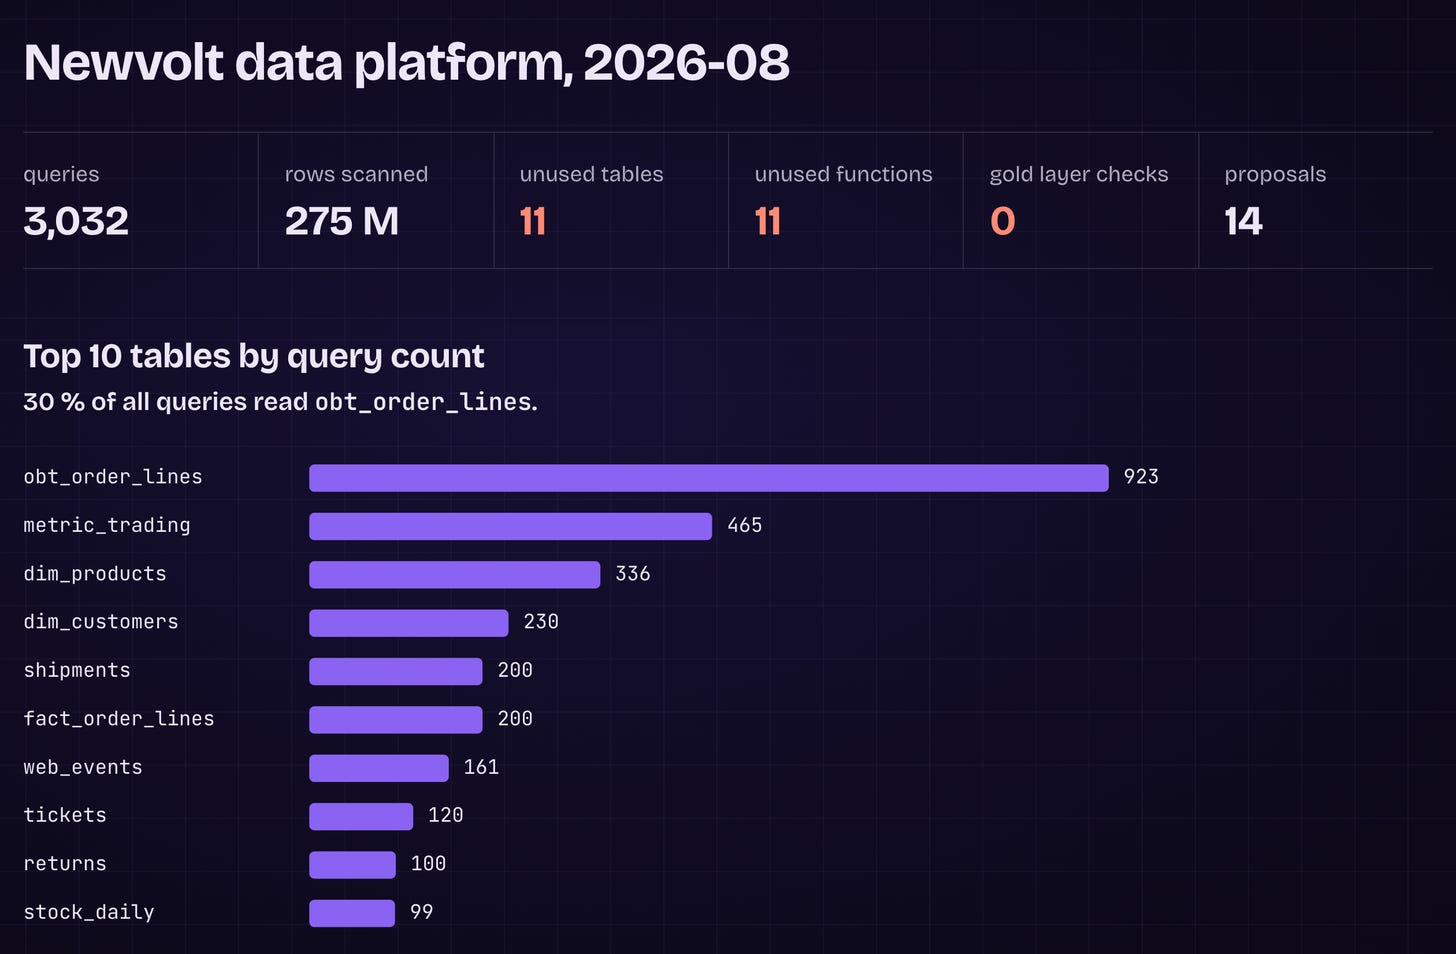Select the metric_trading row label
Image resolution: width=1456 pixels, height=954 pixels.
pyautogui.click(x=107, y=525)
